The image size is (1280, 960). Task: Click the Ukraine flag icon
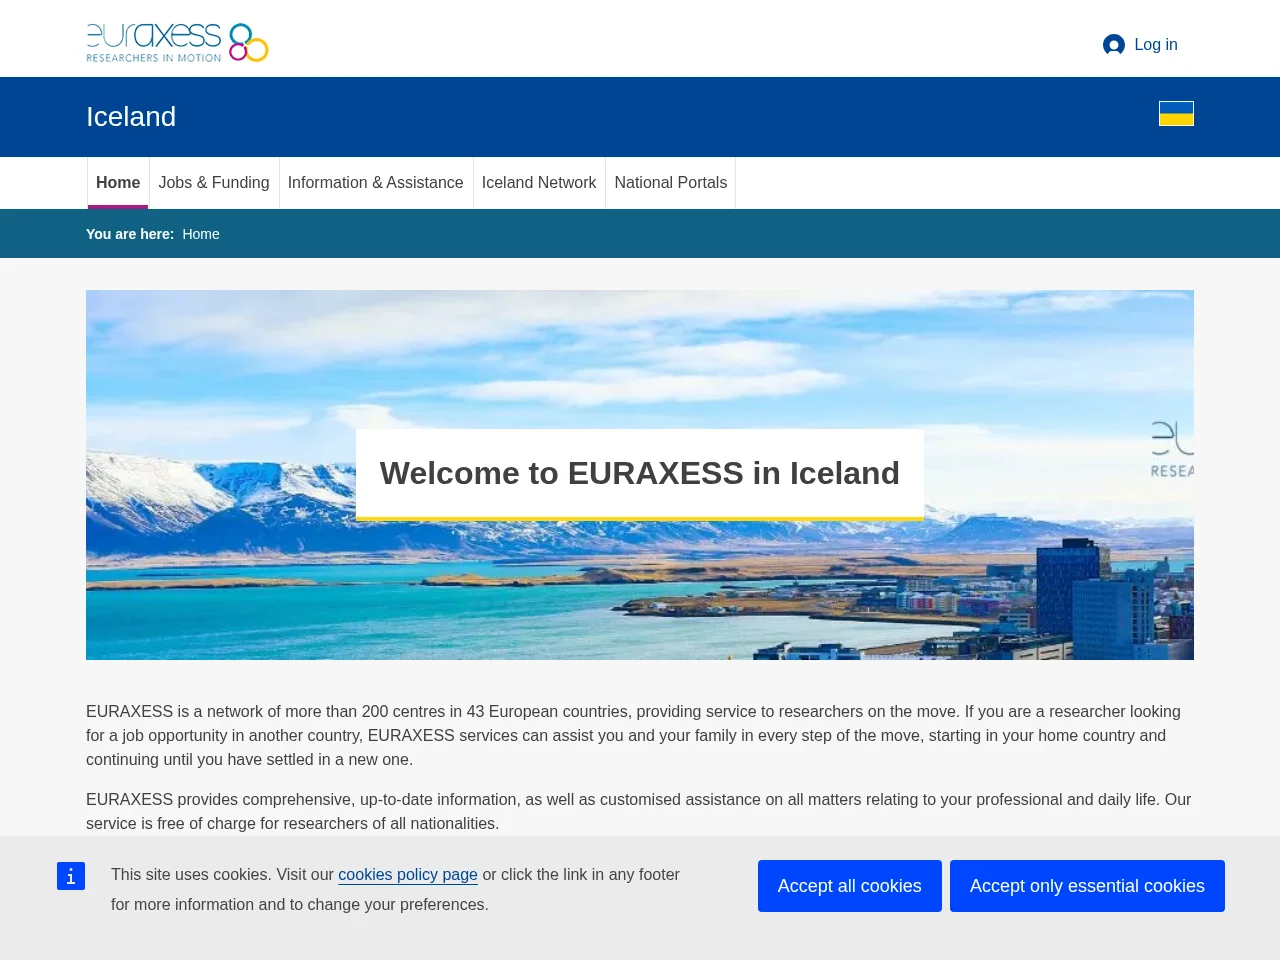(1176, 114)
